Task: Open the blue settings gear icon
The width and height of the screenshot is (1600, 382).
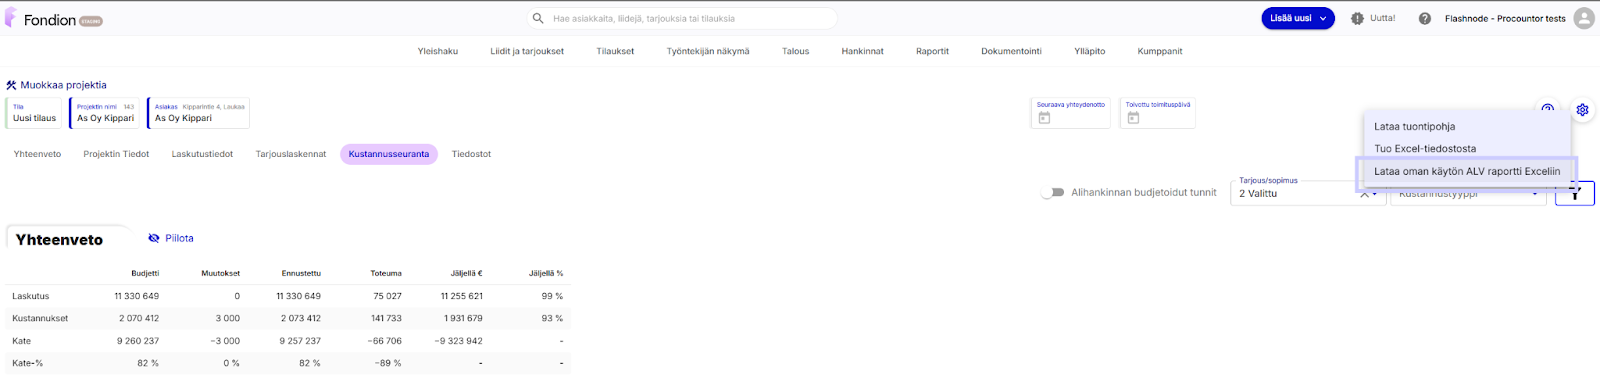Action: coord(1582,110)
